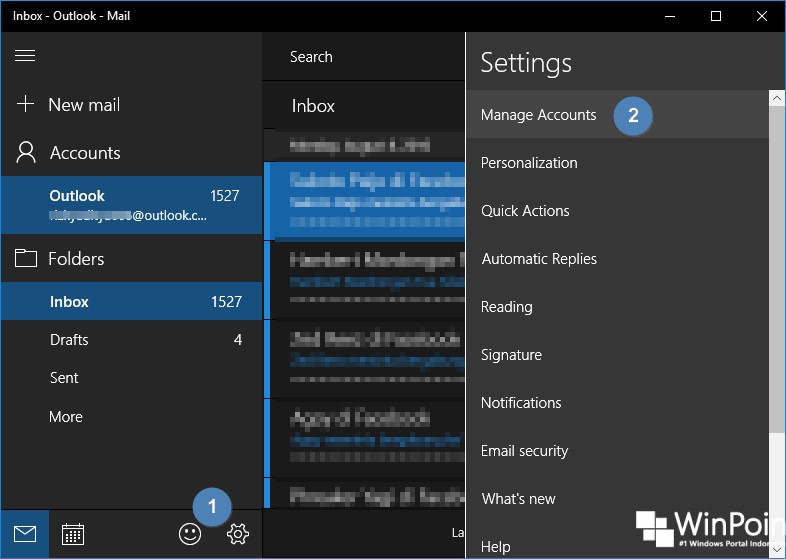Open Personalization settings

click(618, 163)
